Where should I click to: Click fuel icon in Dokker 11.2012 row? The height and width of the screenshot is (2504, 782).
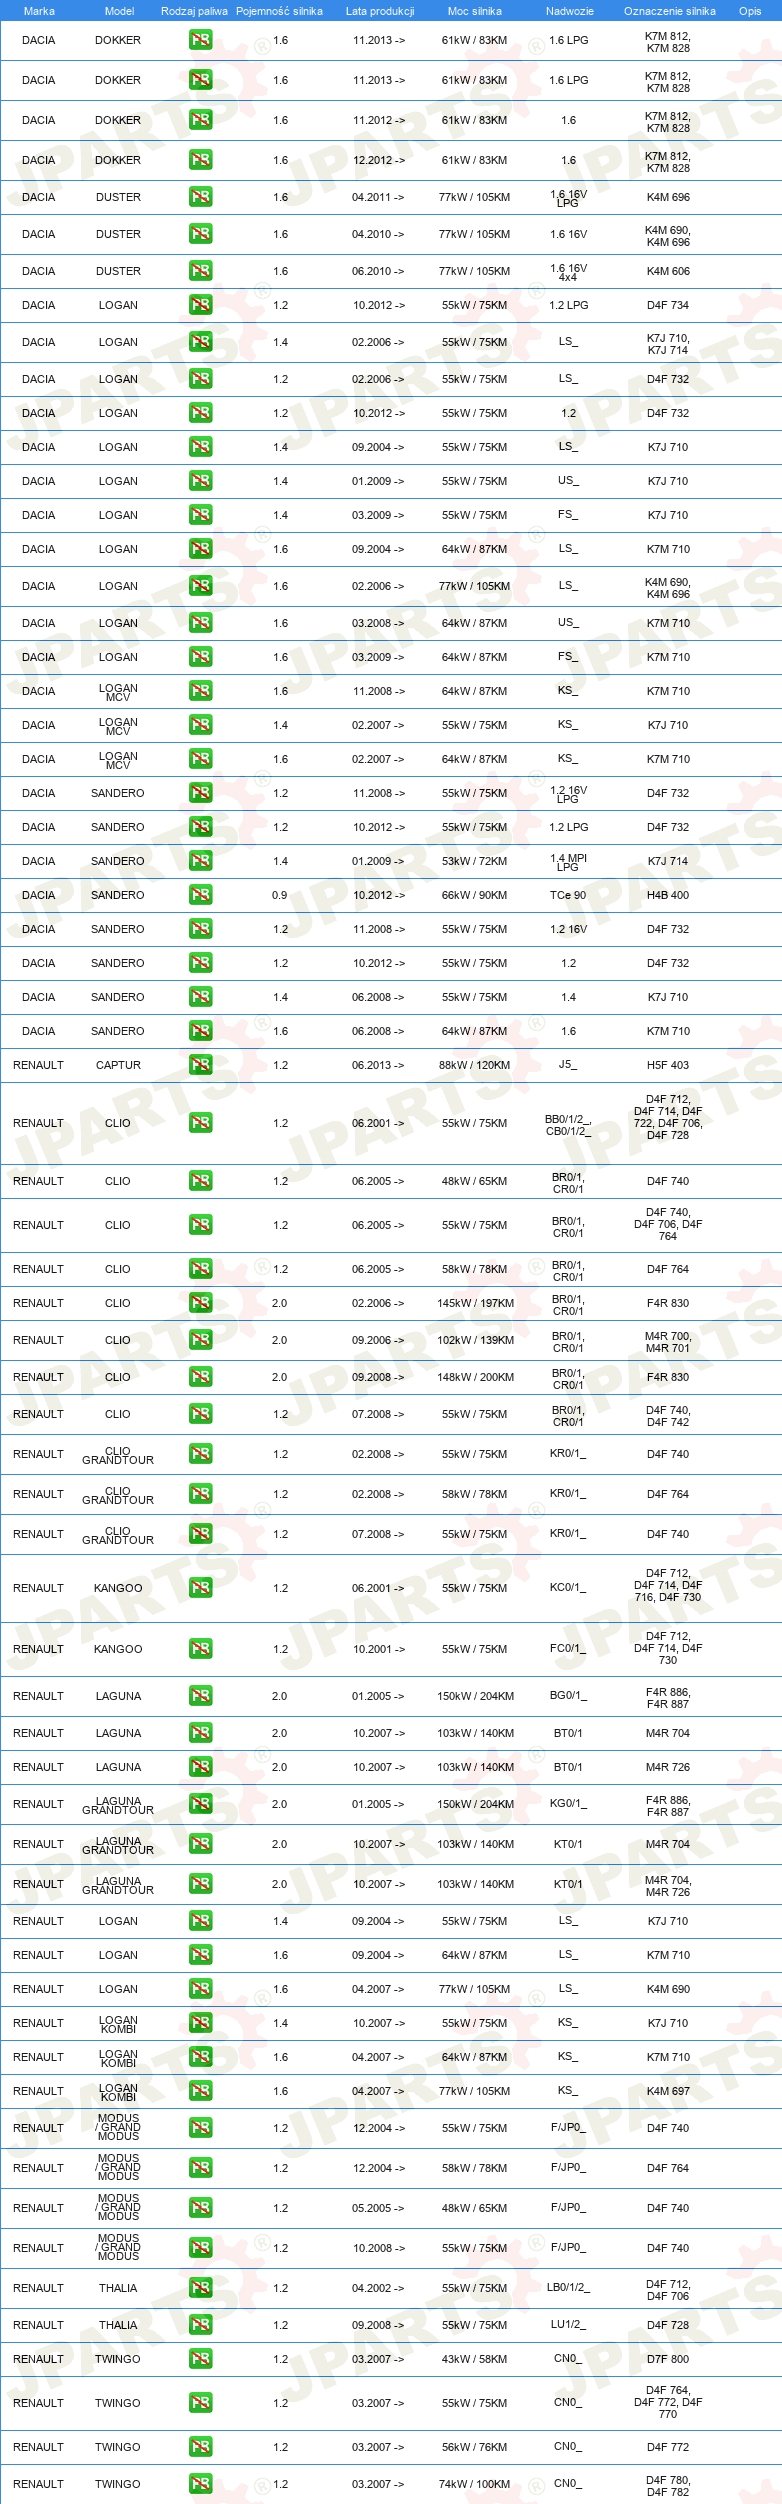click(x=200, y=120)
